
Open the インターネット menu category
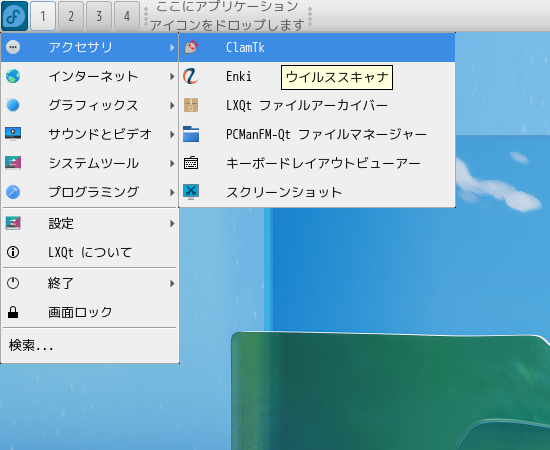tap(90, 76)
